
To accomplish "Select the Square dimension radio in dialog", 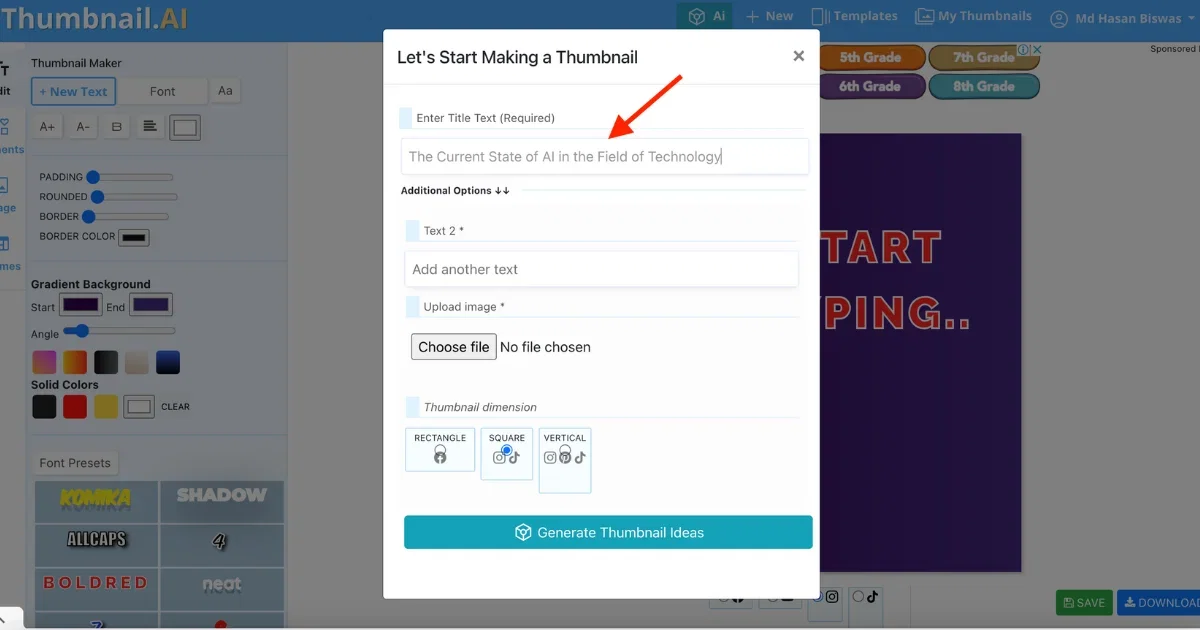I will [x=507, y=450].
